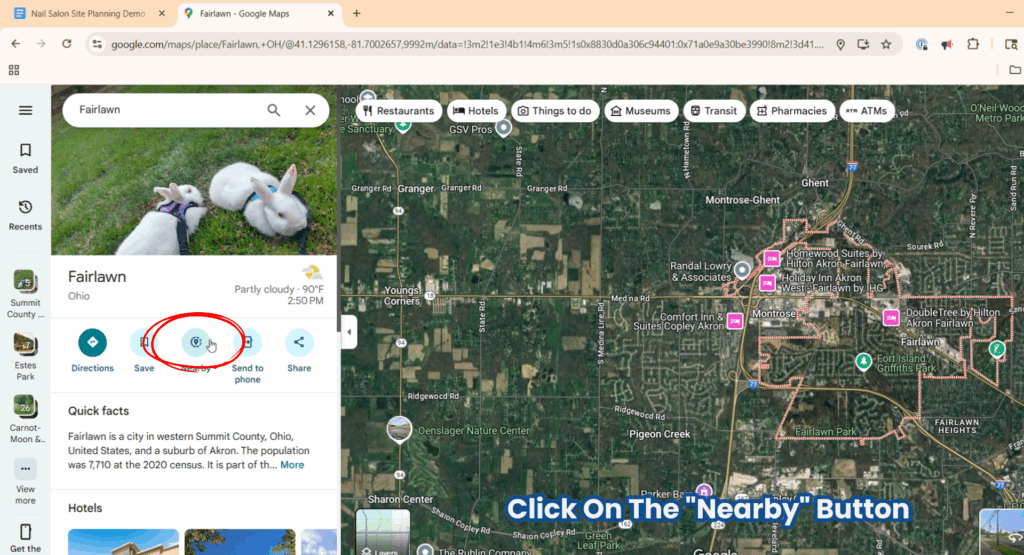The image size is (1024, 555).
Task: Open the Layers map type toggle
Action: pyautogui.click(x=383, y=533)
